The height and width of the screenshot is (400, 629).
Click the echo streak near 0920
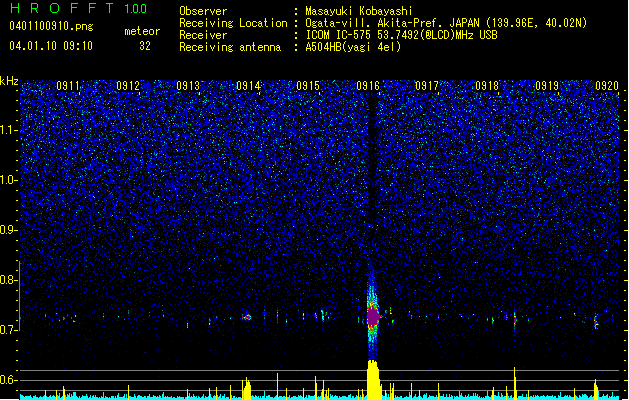[596, 321]
